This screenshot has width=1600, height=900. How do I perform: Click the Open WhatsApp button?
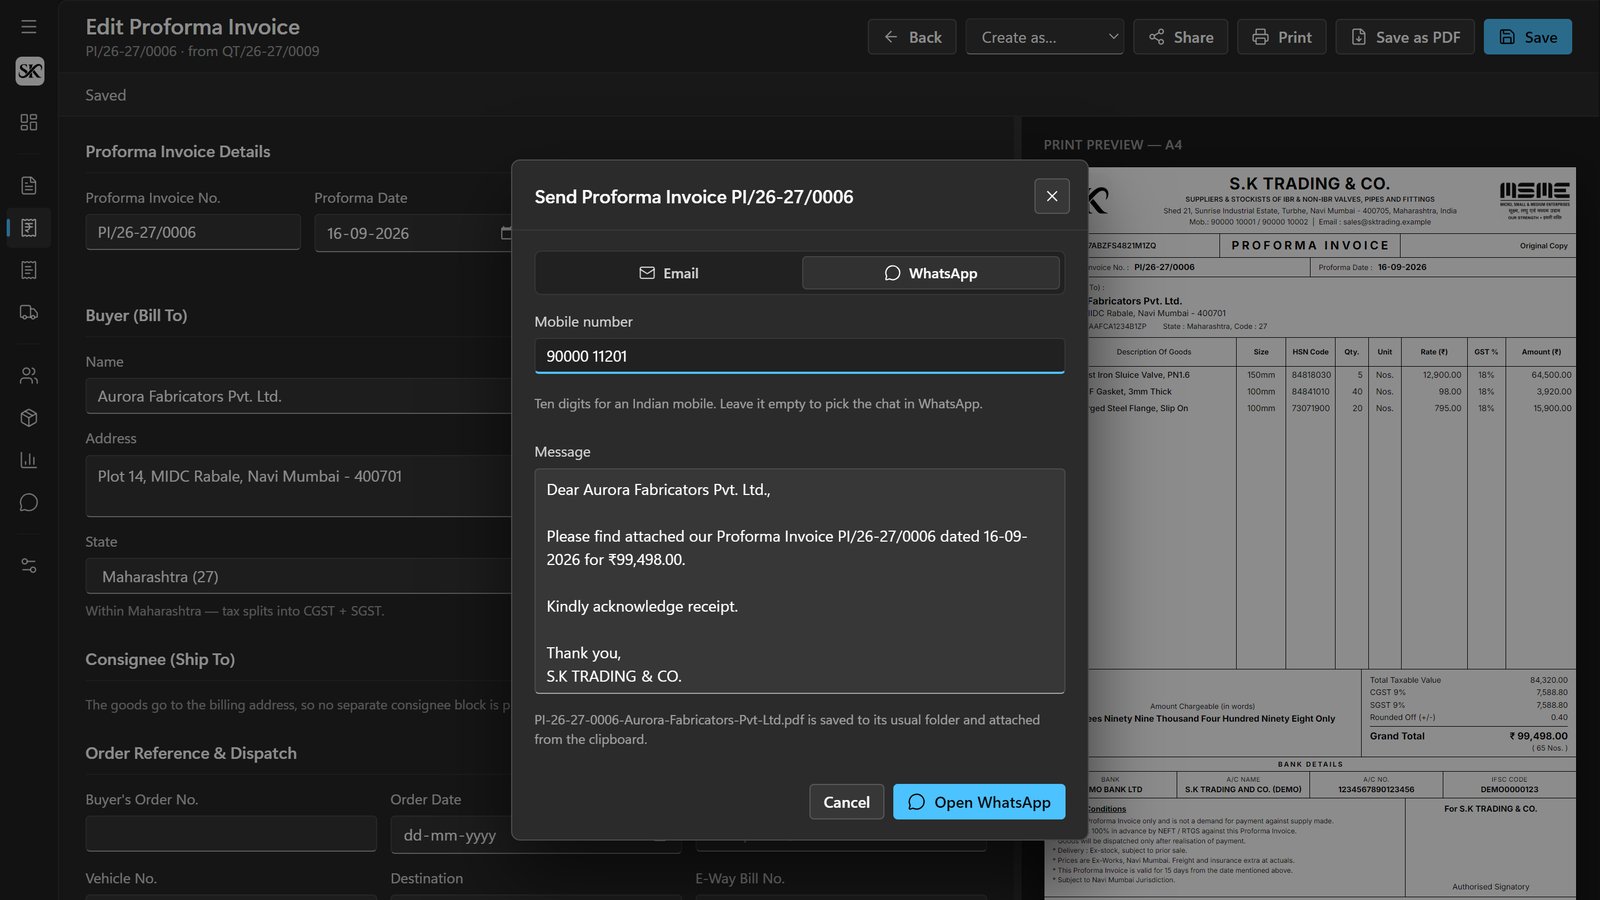pyautogui.click(x=979, y=802)
